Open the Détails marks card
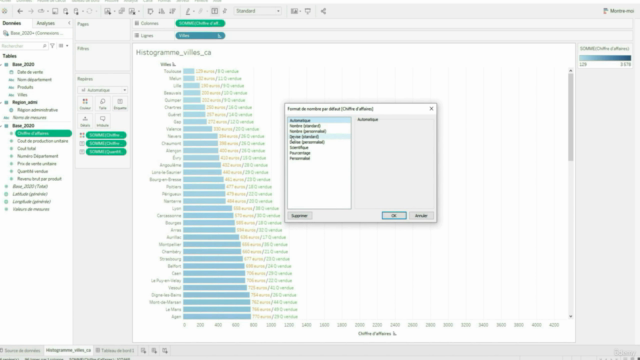The image size is (640, 360). 85,121
